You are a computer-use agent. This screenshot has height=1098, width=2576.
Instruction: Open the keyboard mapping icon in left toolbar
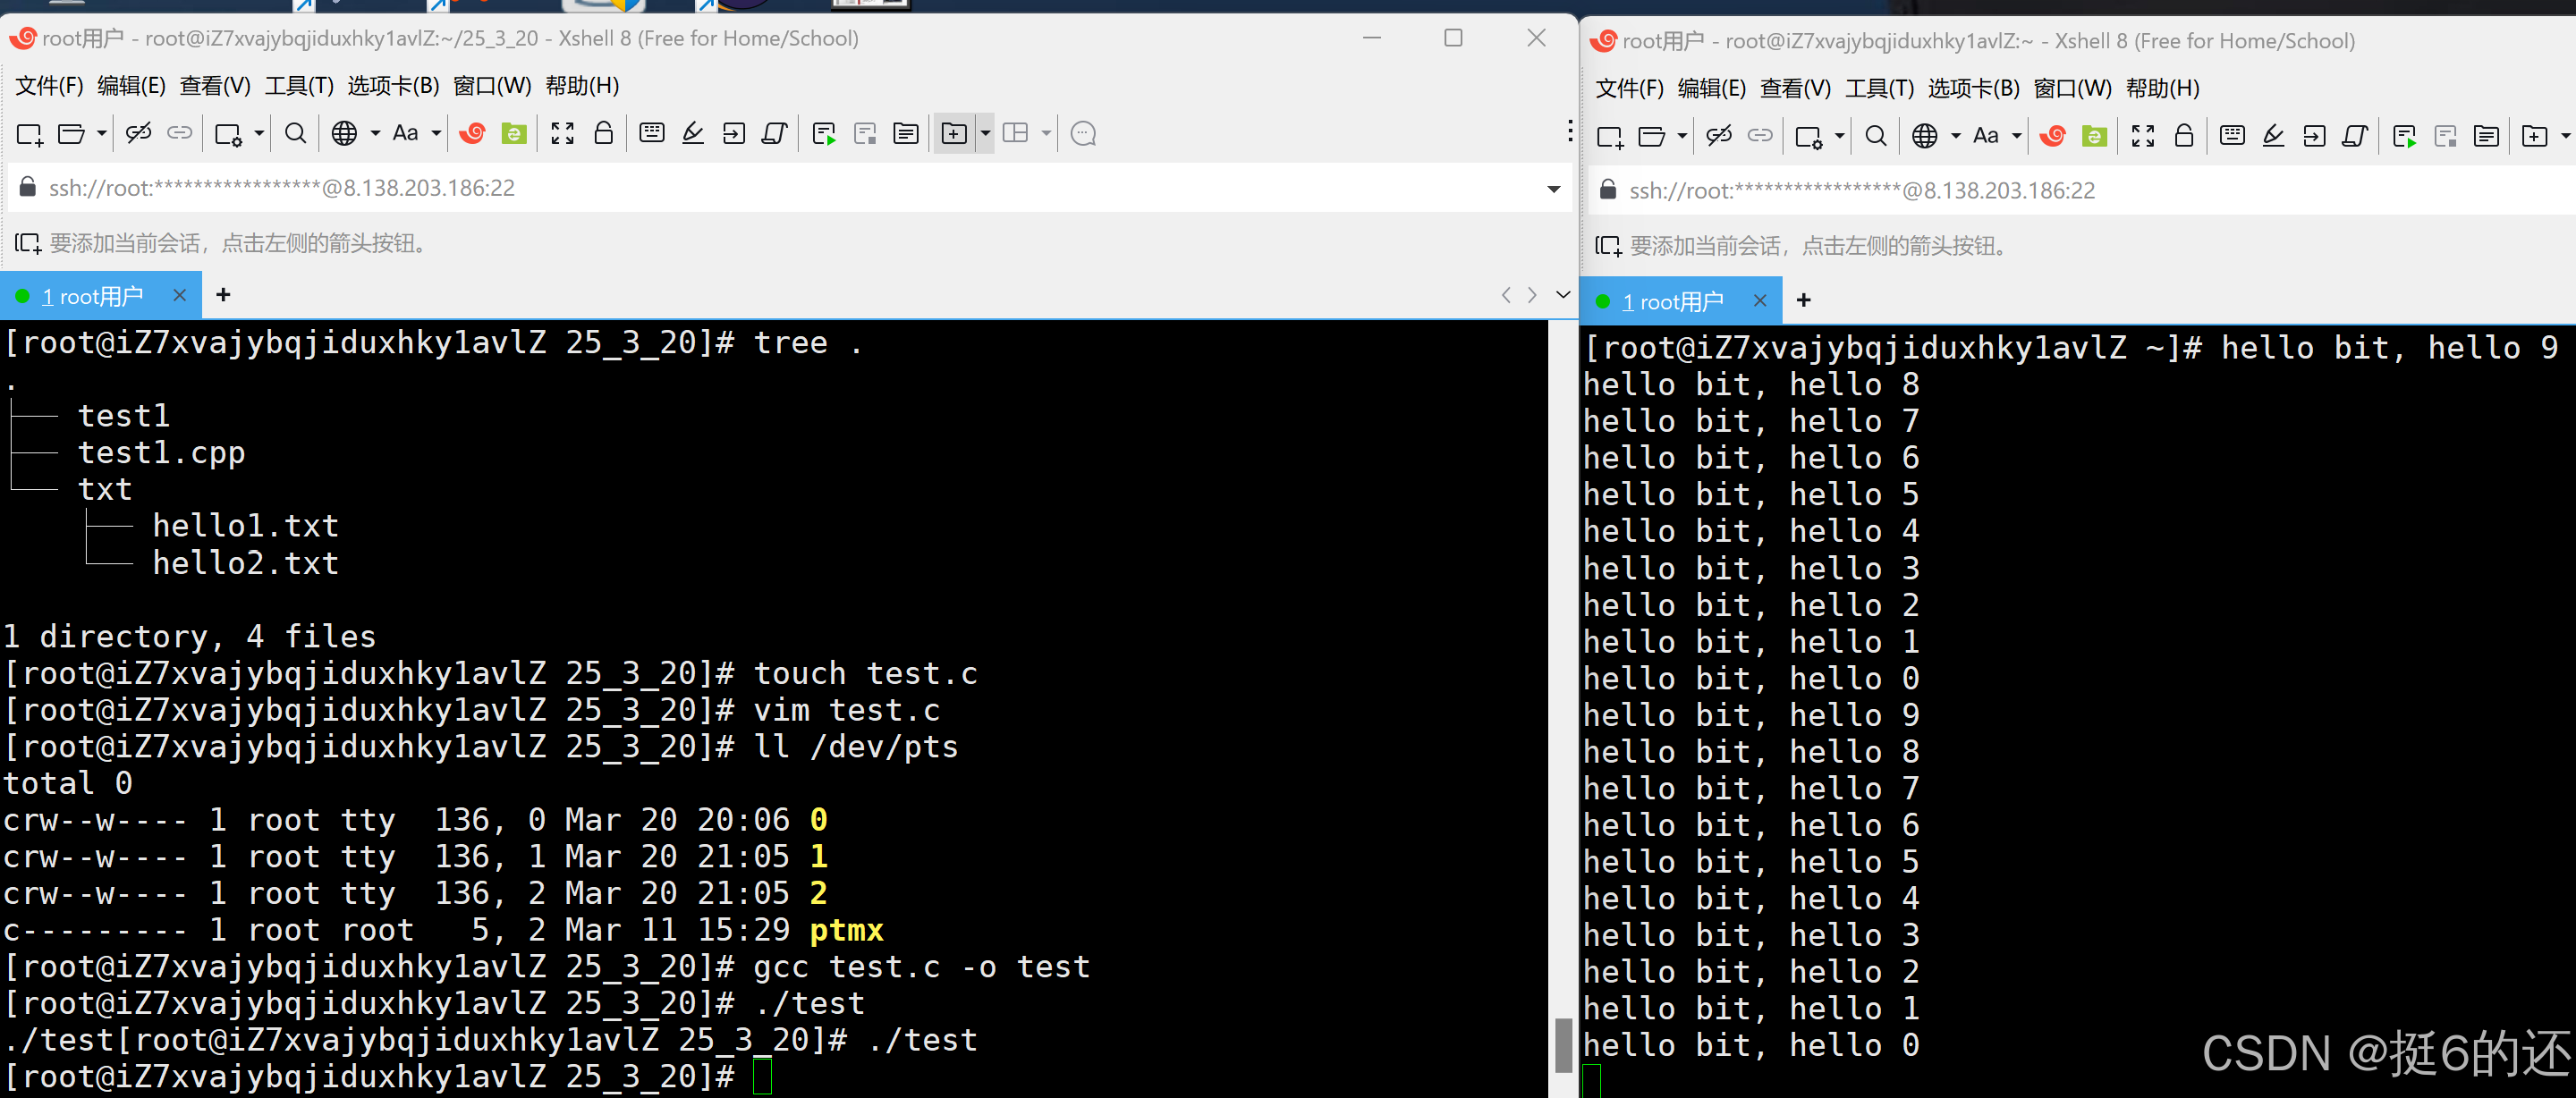click(x=652, y=134)
